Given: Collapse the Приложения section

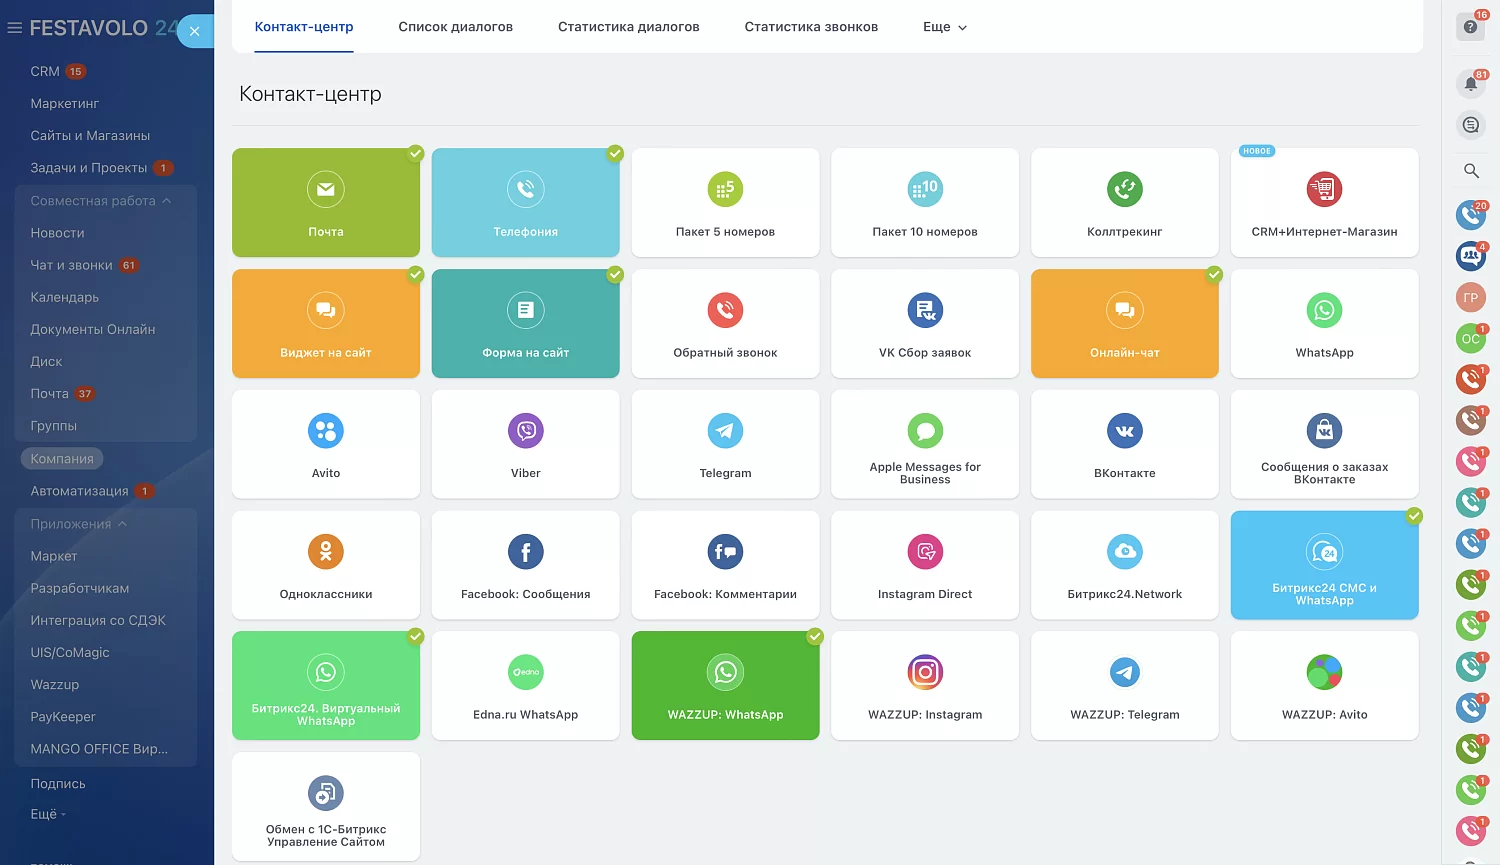Looking at the screenshot, I should coord(79,524).
